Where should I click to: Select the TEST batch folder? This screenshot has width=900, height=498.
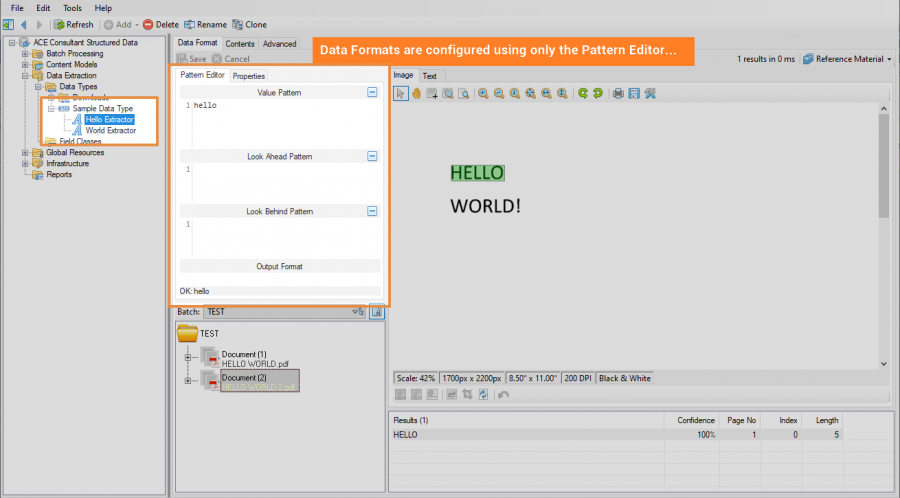[x=198, y=333]
